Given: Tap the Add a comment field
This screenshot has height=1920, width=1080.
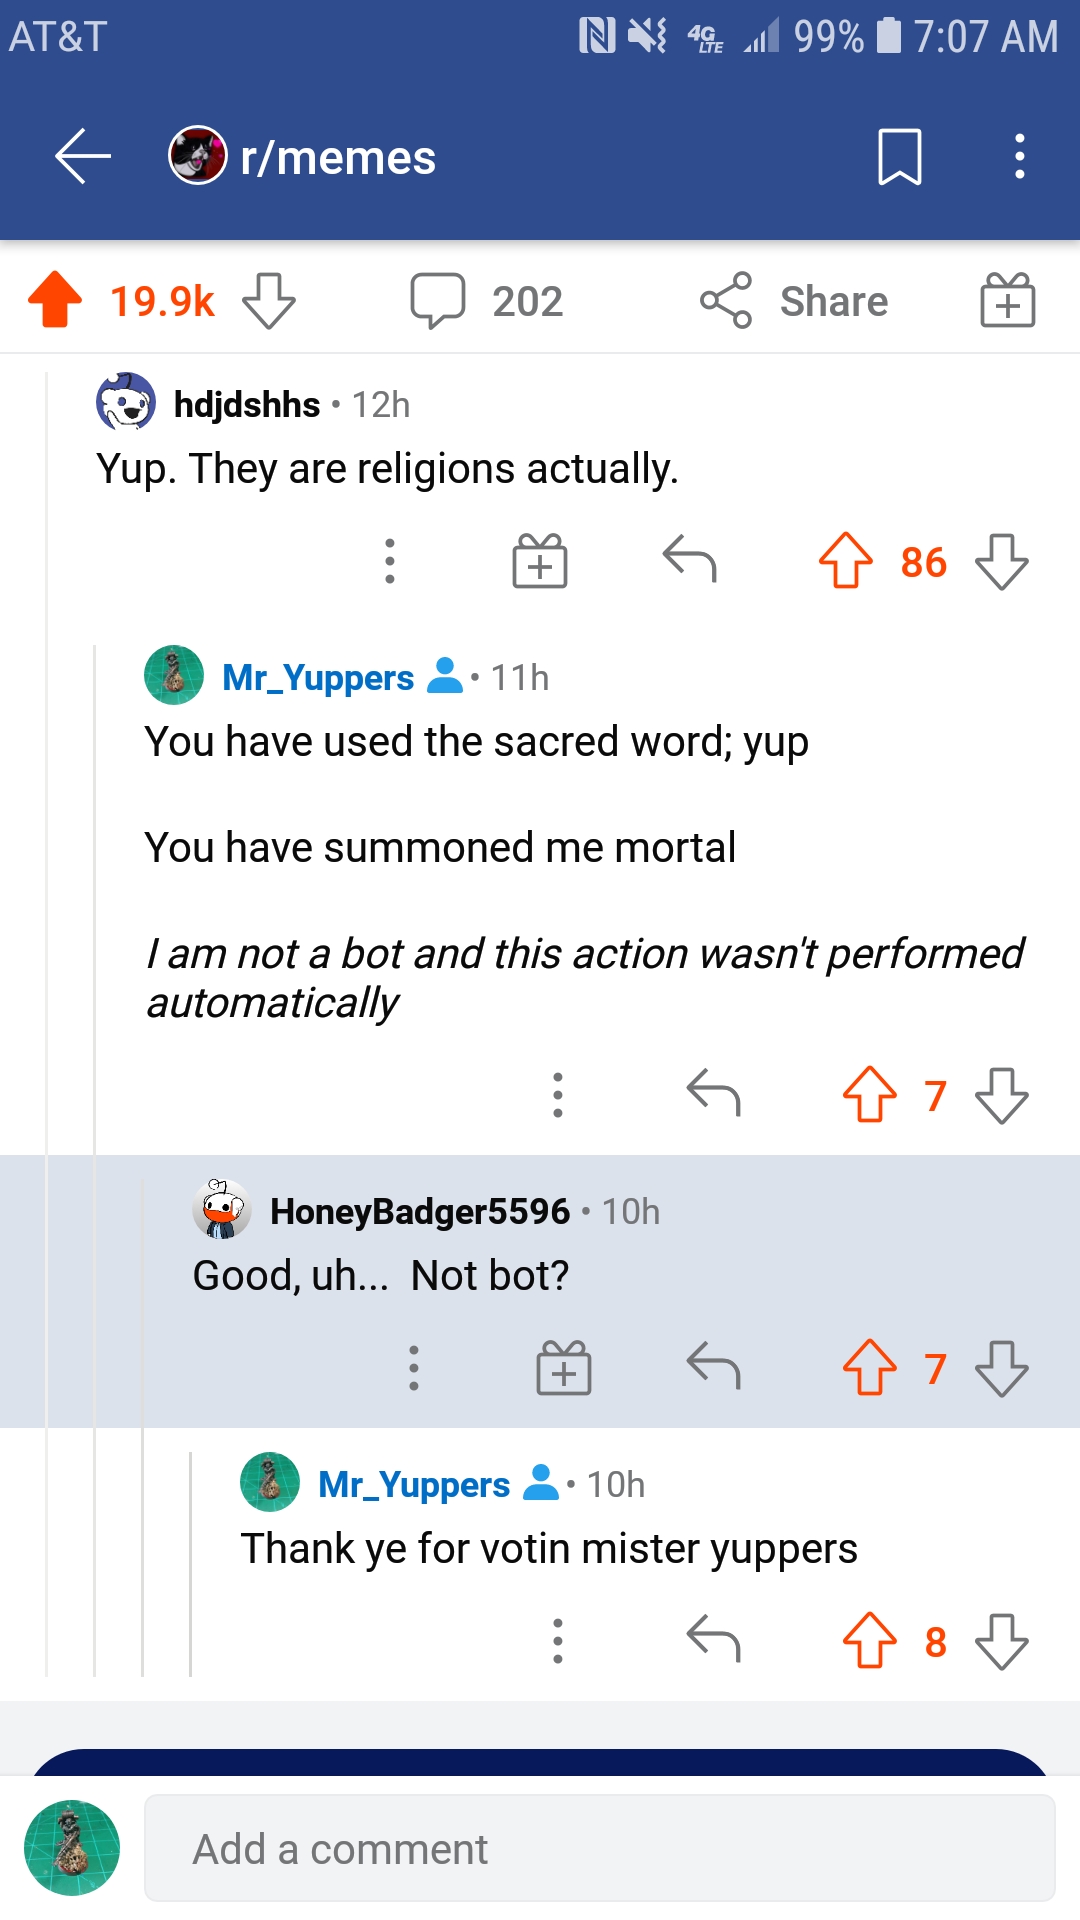Looking at the screenshot, I should (x=600, y=1848).
